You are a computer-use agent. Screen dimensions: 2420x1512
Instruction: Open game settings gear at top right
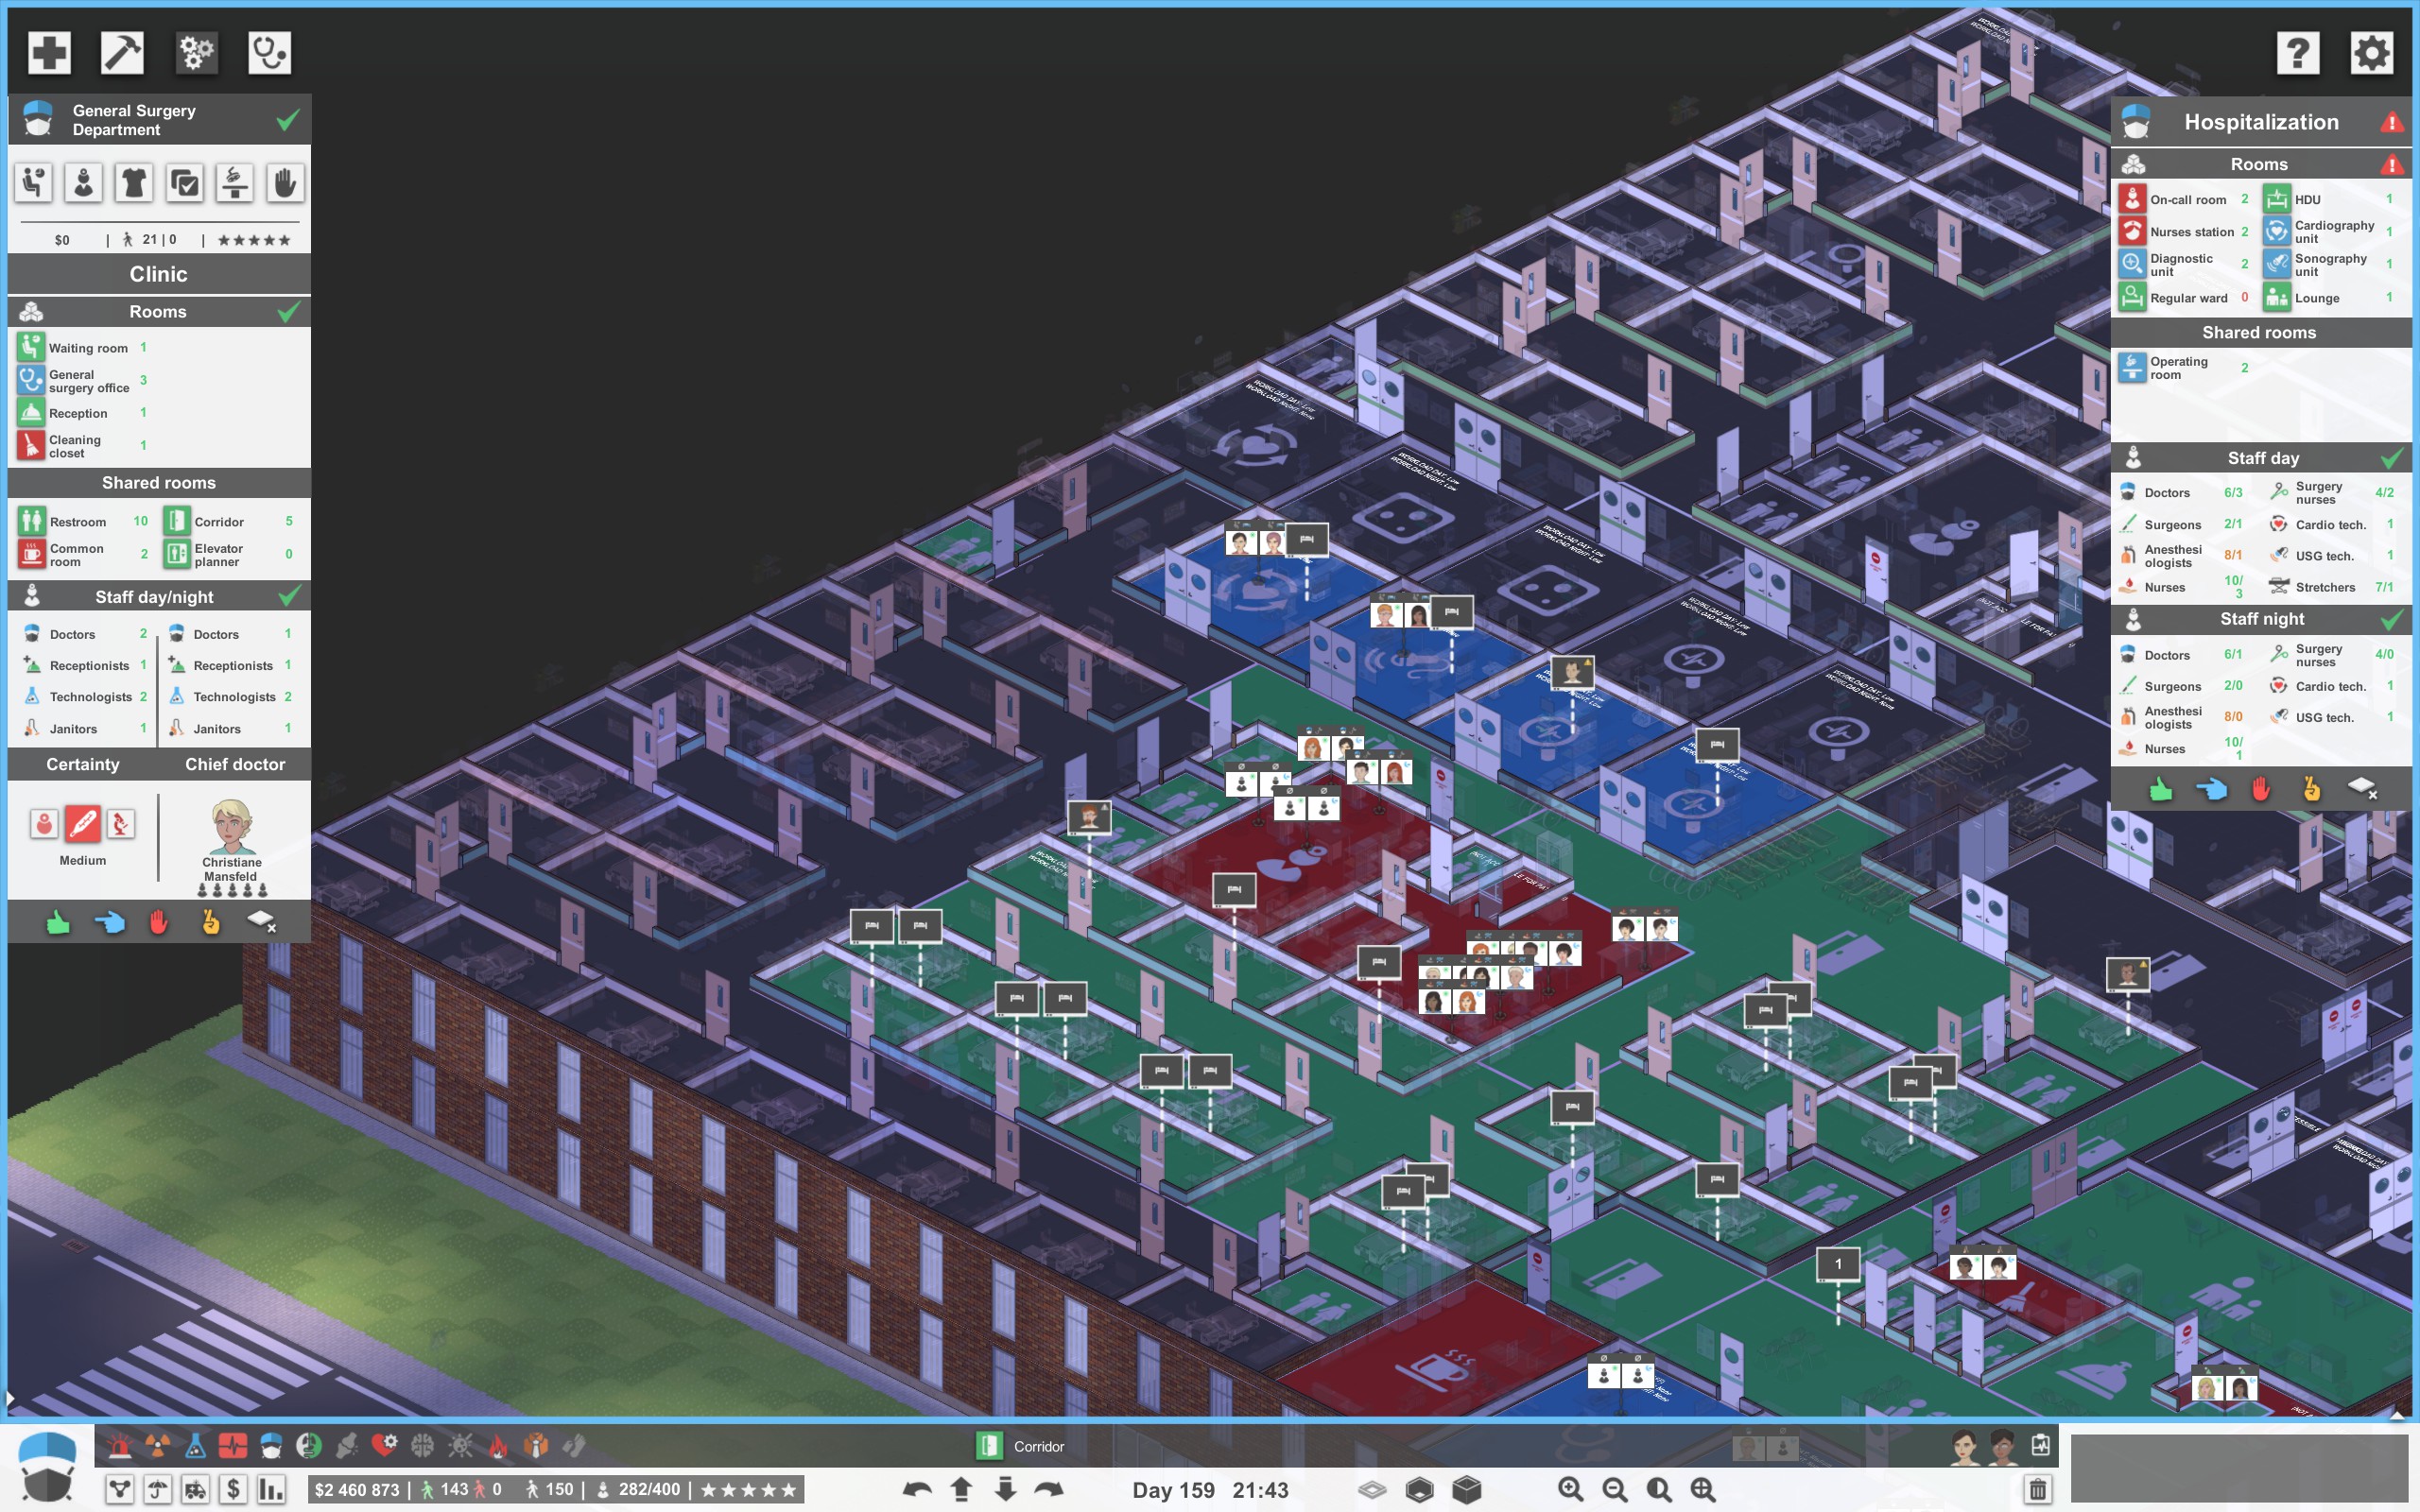(2372, 53)
